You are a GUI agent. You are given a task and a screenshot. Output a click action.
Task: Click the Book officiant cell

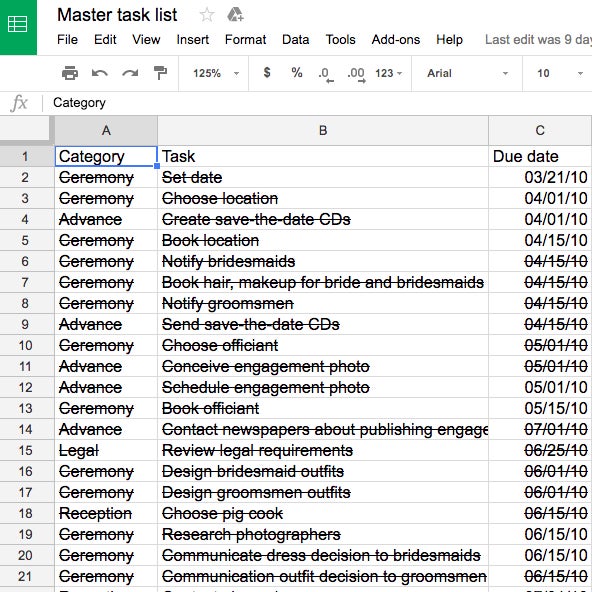coord(323,409)
